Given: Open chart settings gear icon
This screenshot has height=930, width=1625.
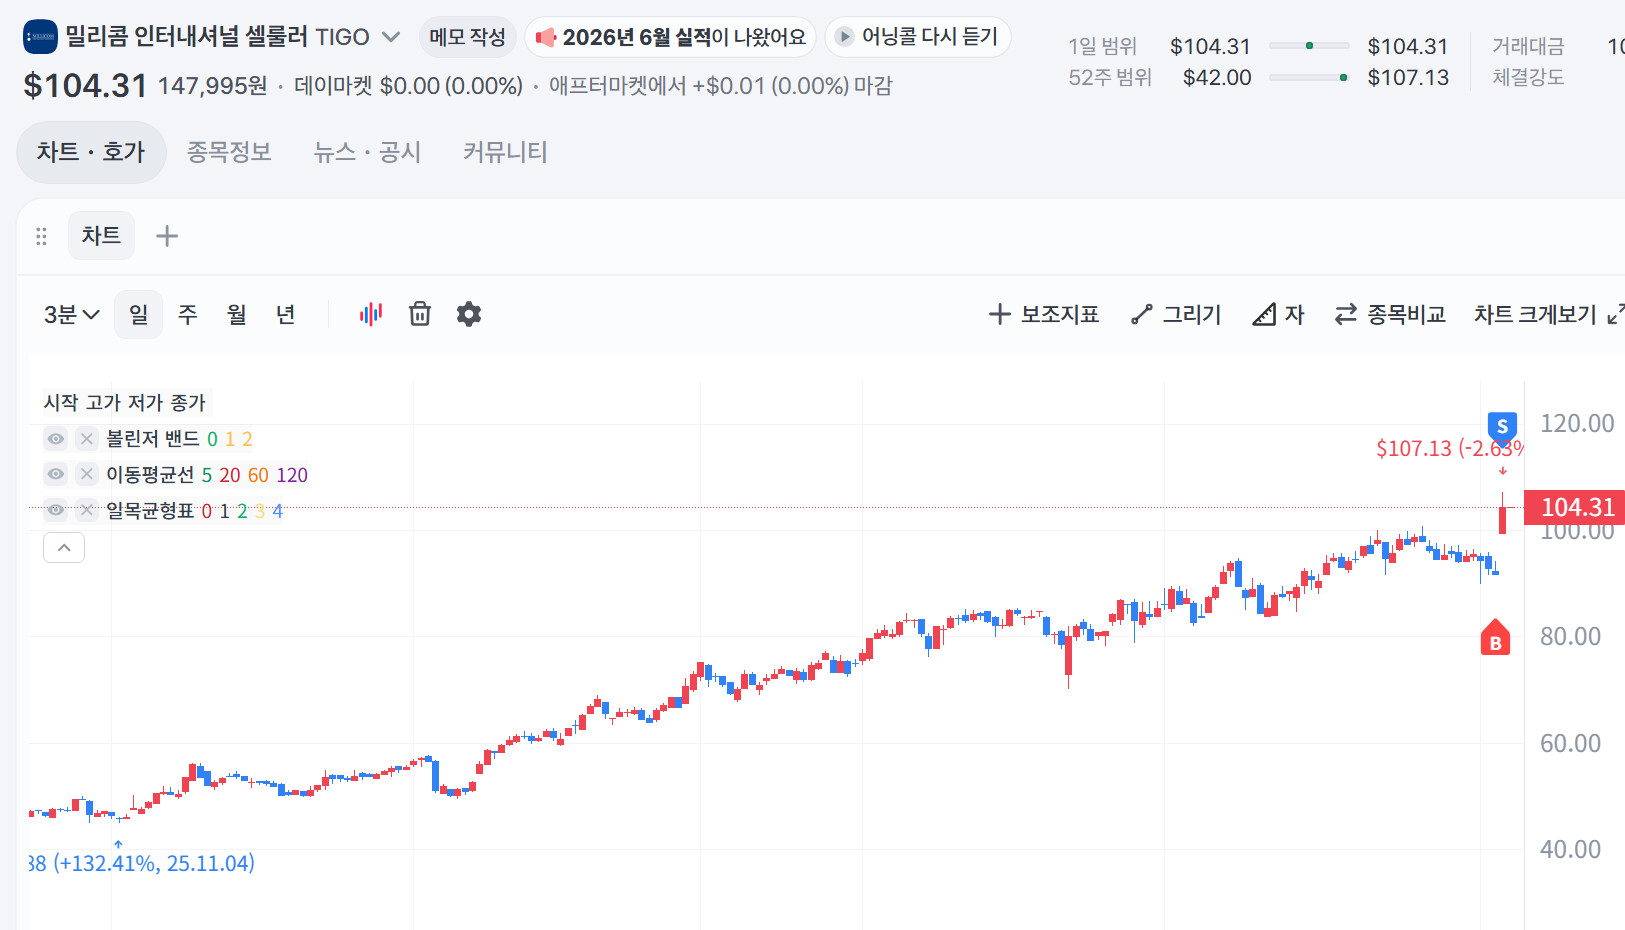Looking at the screenshot, I should (x=469, y=314).
